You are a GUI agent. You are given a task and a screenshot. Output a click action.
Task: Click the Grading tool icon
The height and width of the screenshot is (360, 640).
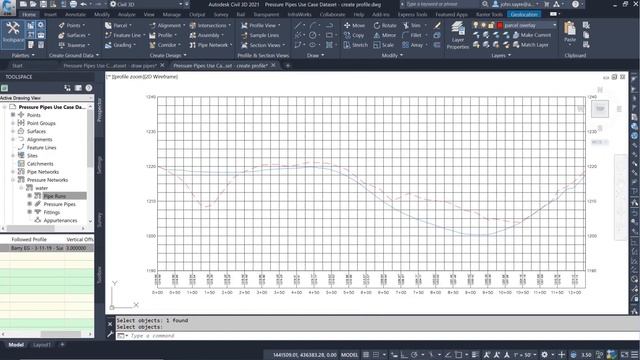(x=108, y=45)
